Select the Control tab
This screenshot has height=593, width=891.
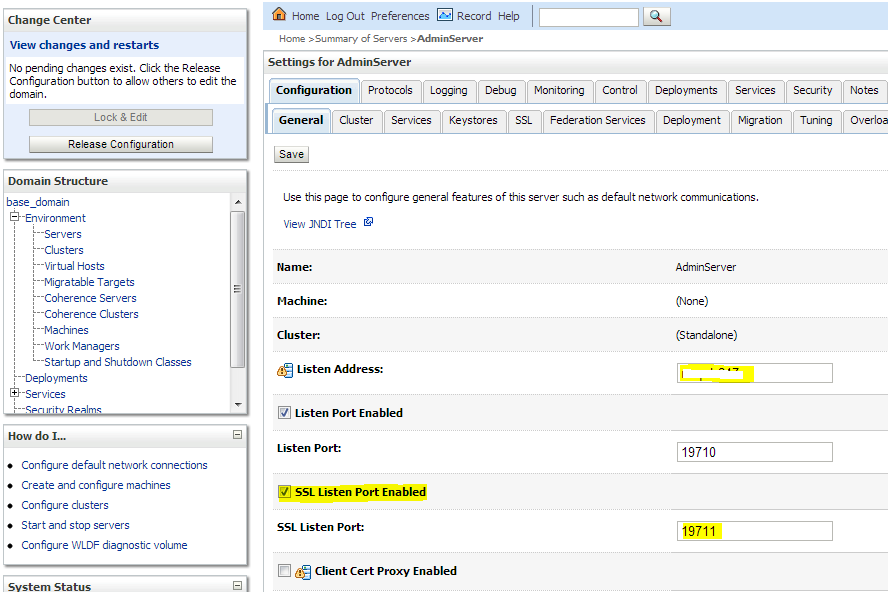point(620,90)
